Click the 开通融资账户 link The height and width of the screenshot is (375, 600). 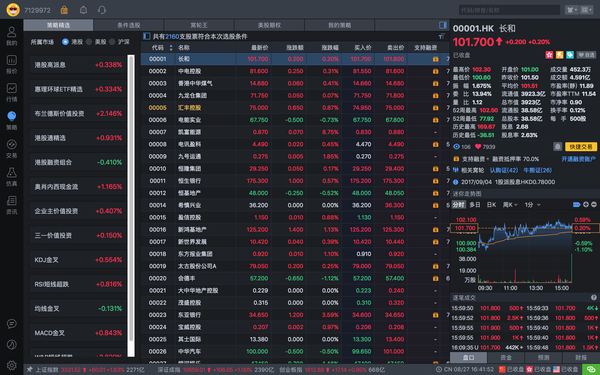pyautogui.click(x=579, y=159)
